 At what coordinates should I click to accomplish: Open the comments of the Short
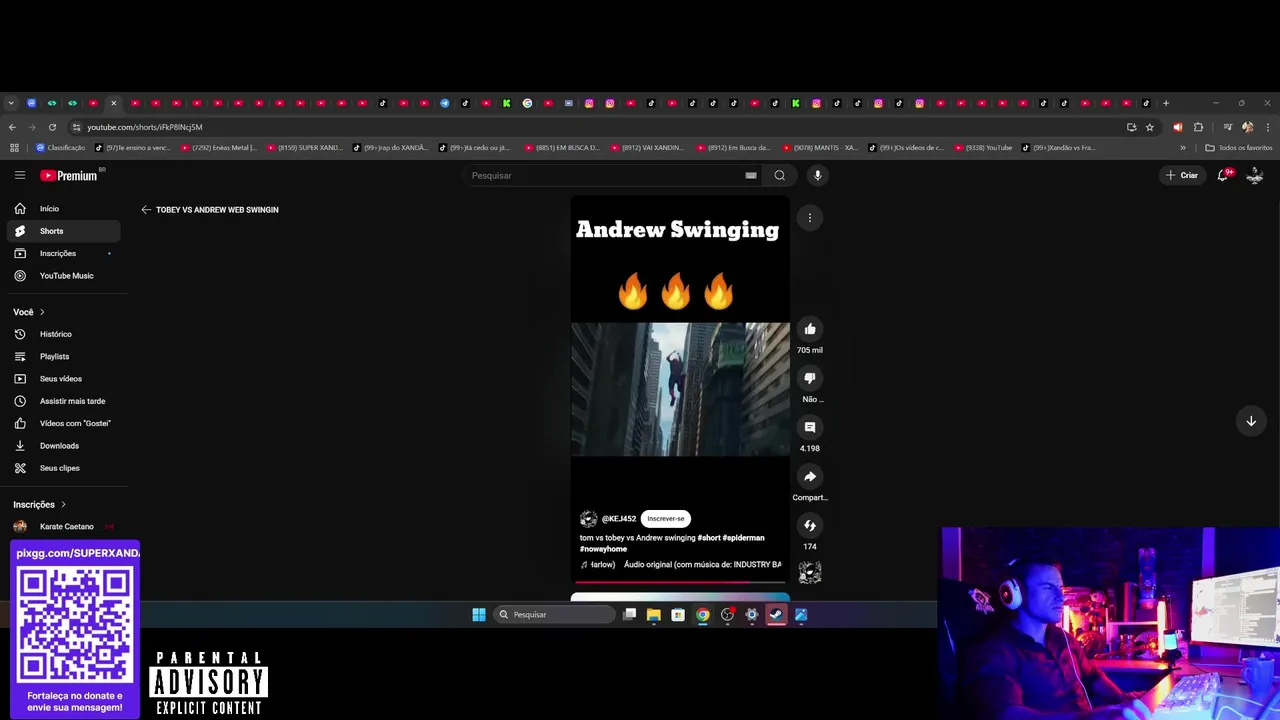(x=810, y=427)
